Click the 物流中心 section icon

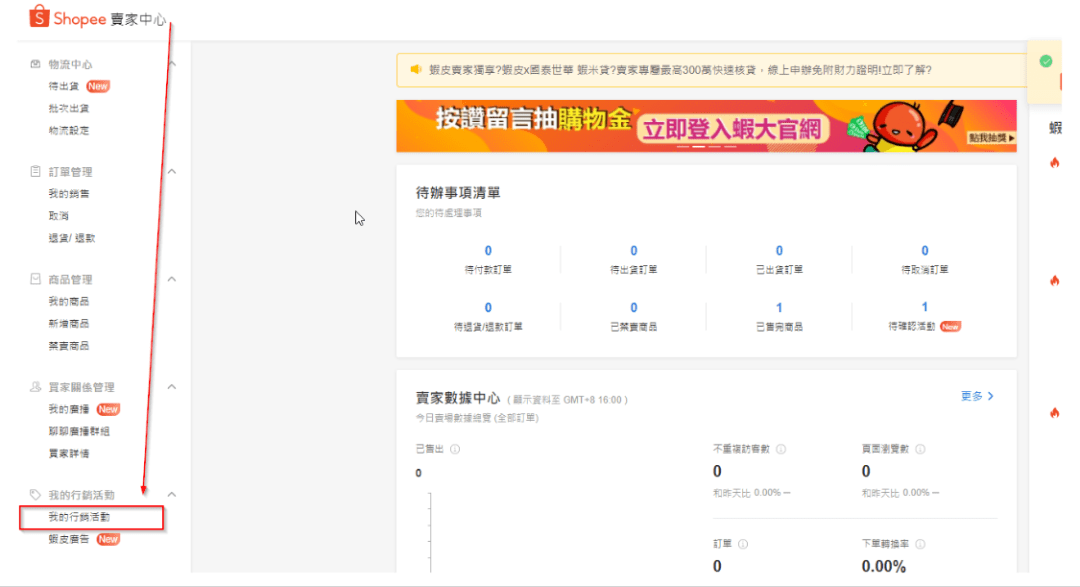tap(35, 64)
